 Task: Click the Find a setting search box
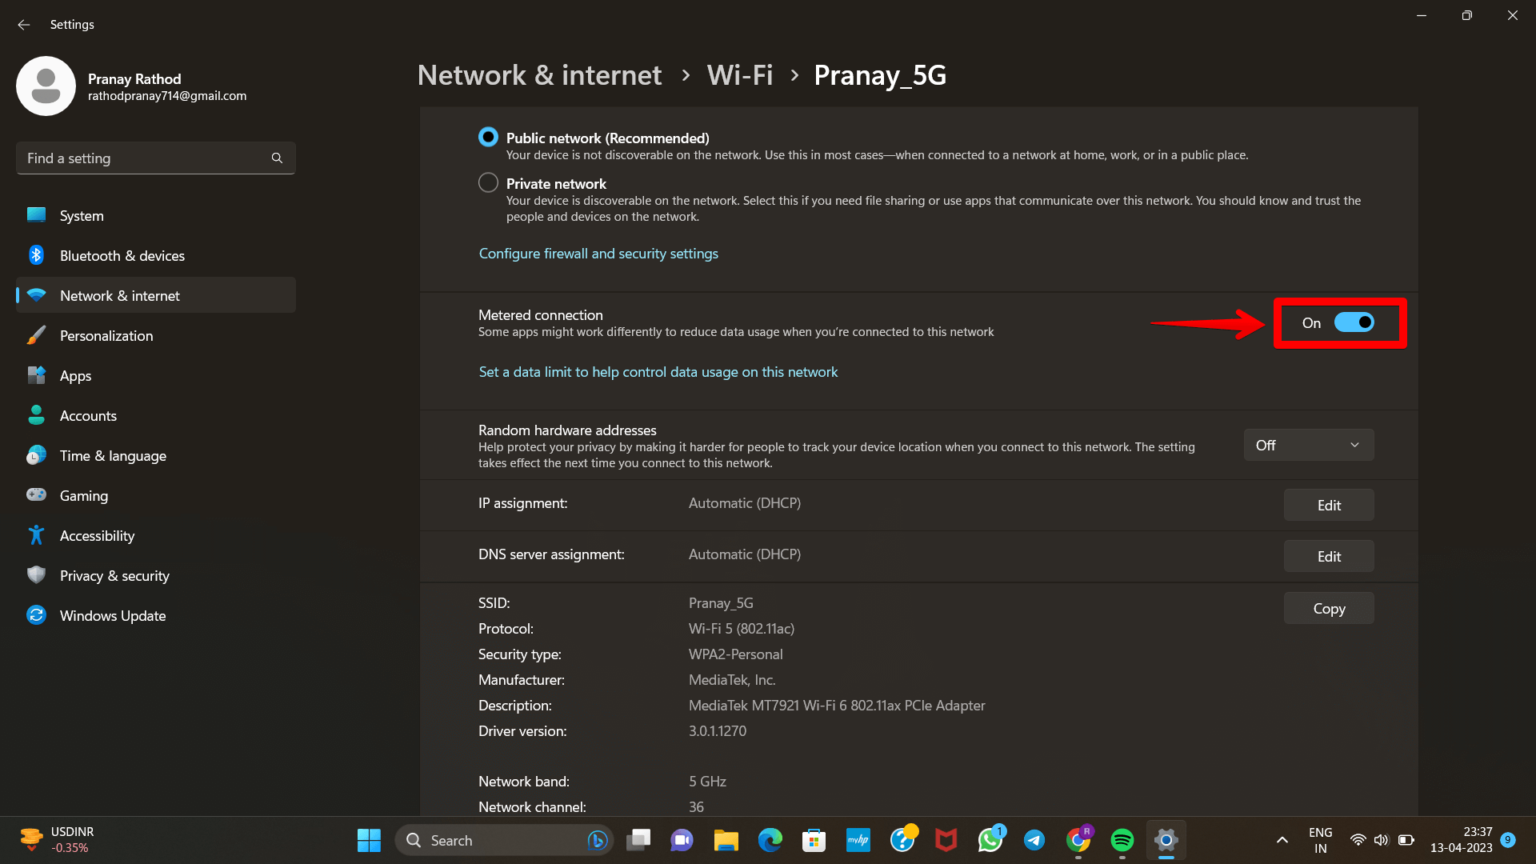click(155, 158)
